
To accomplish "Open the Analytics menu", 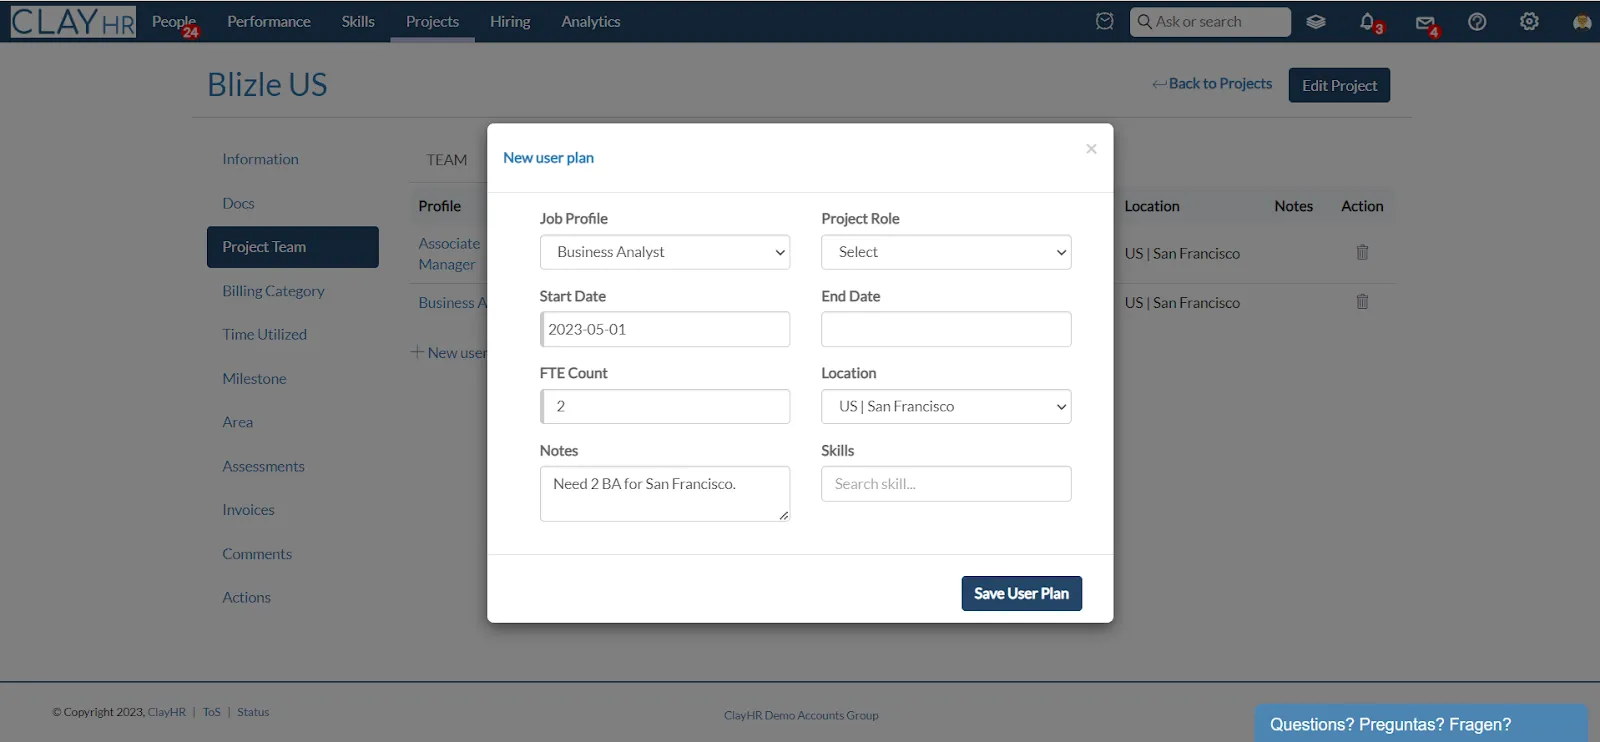I will (591, 21).
